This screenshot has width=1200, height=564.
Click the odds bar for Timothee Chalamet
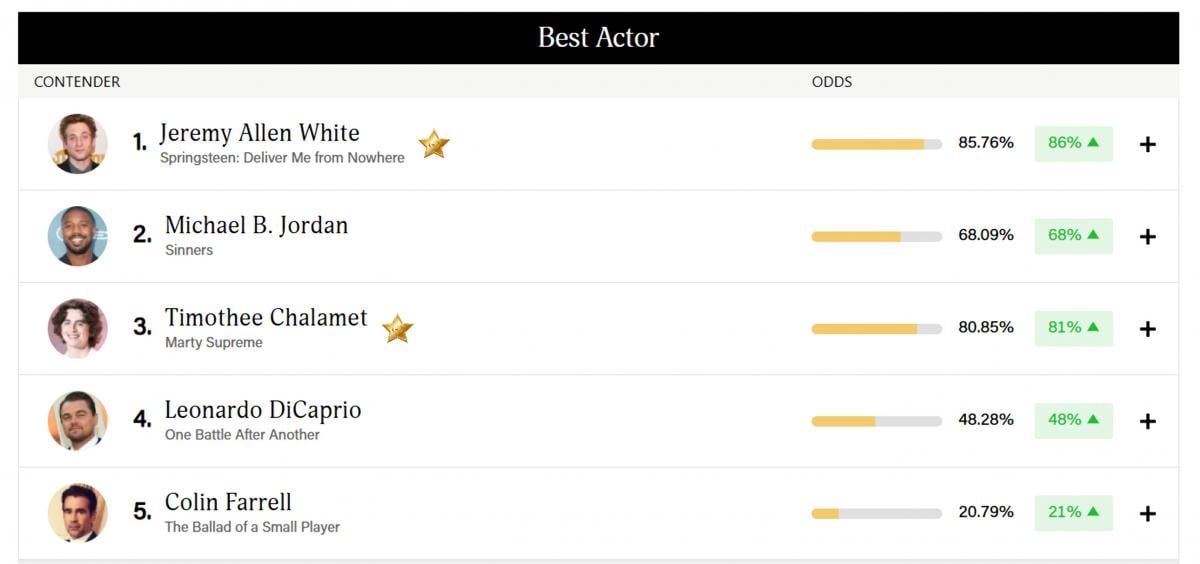click(877, 329)
